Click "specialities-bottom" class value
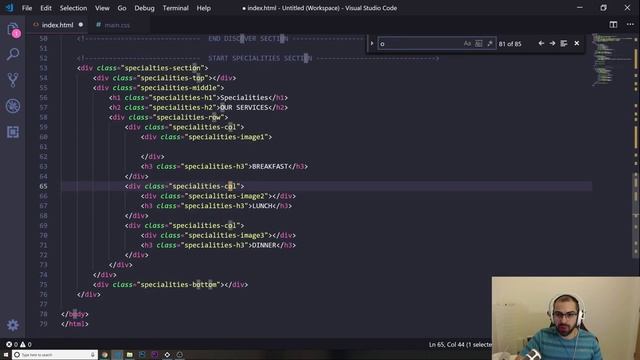The image size is (640, 360). click(x=178, y=284)
